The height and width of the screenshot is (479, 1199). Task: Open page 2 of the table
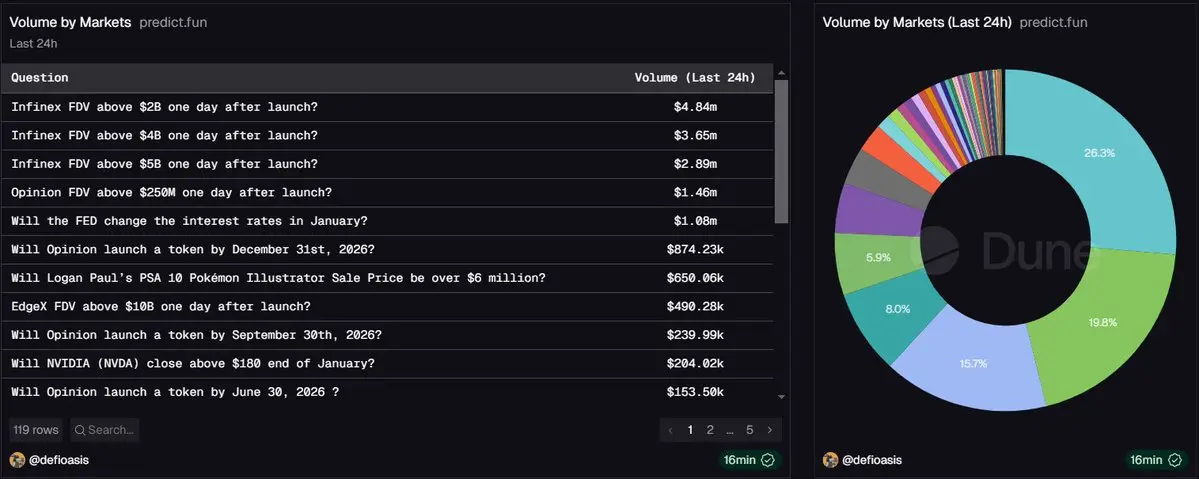[x=710, y=430]
